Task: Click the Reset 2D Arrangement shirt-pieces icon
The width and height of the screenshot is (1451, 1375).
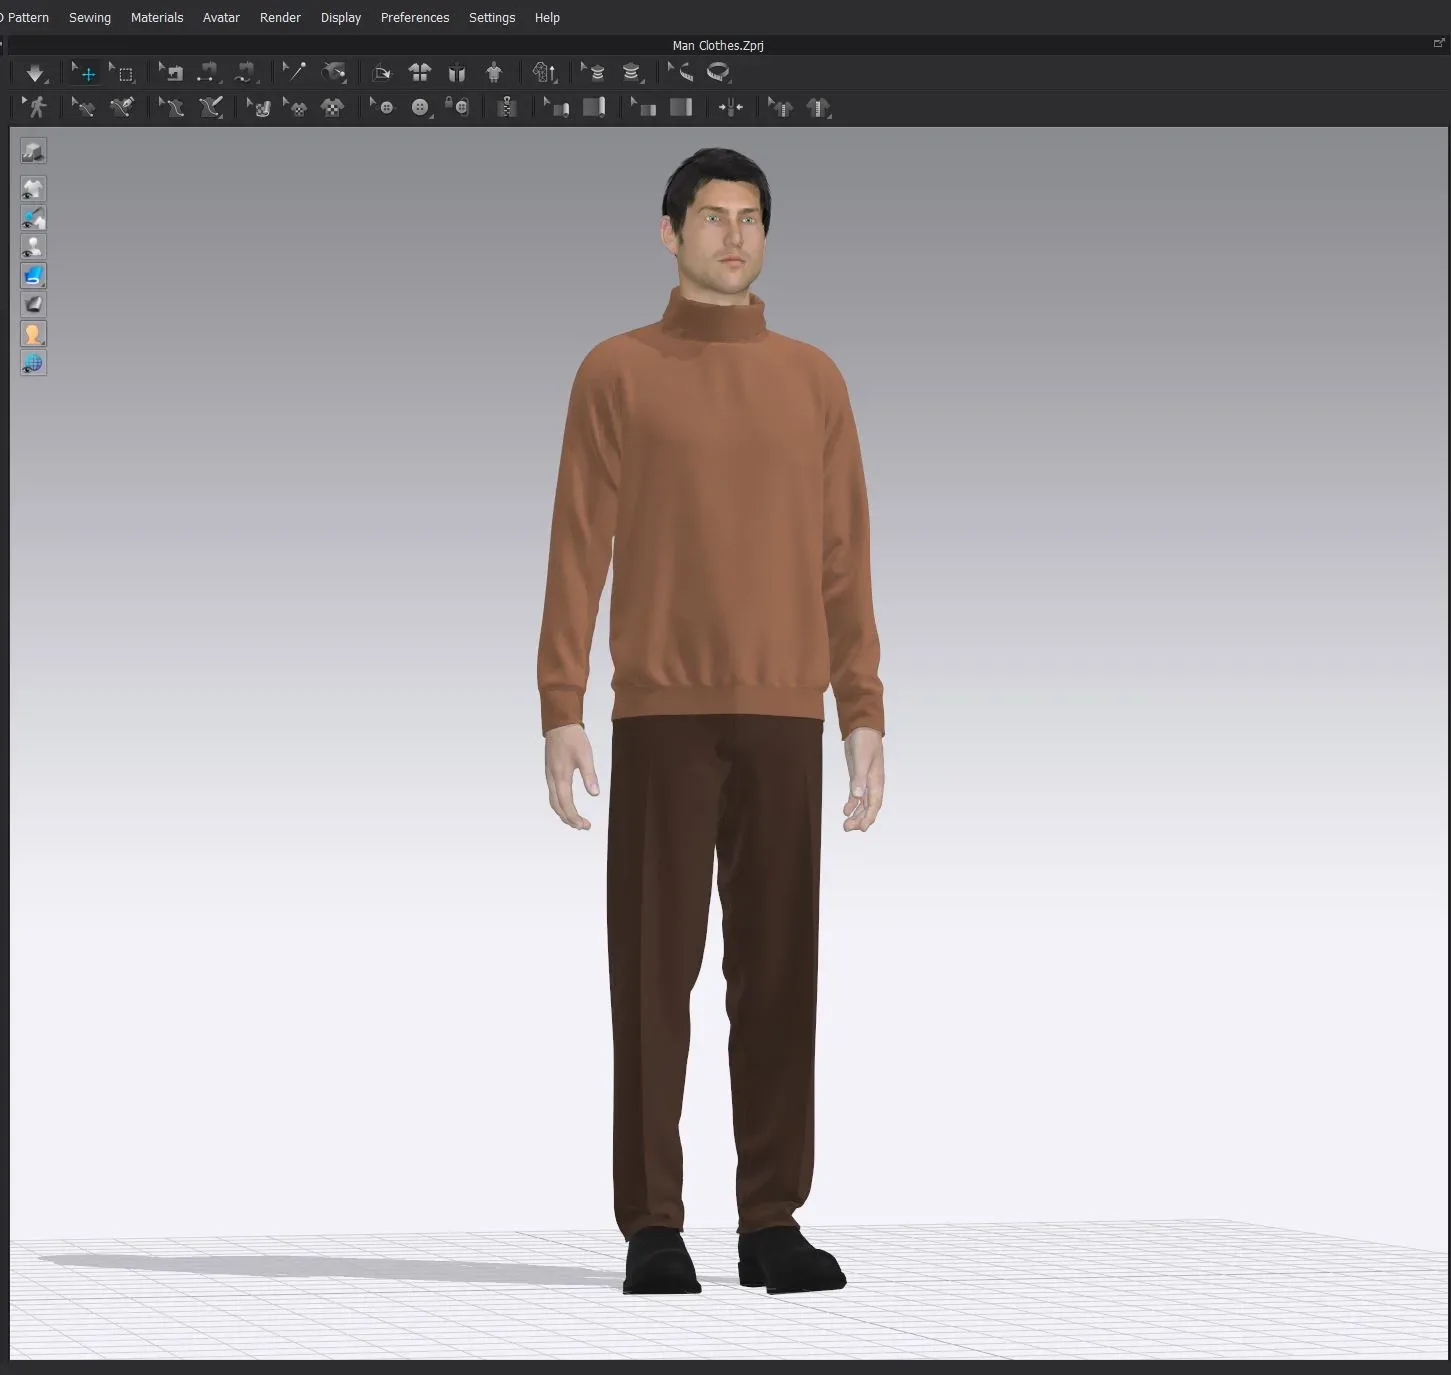Action: click(x=420, y=72)
